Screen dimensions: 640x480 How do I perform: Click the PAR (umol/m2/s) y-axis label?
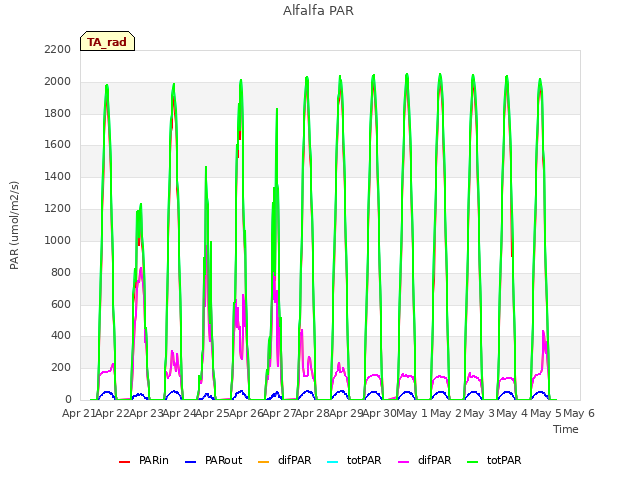click(14, 225)
